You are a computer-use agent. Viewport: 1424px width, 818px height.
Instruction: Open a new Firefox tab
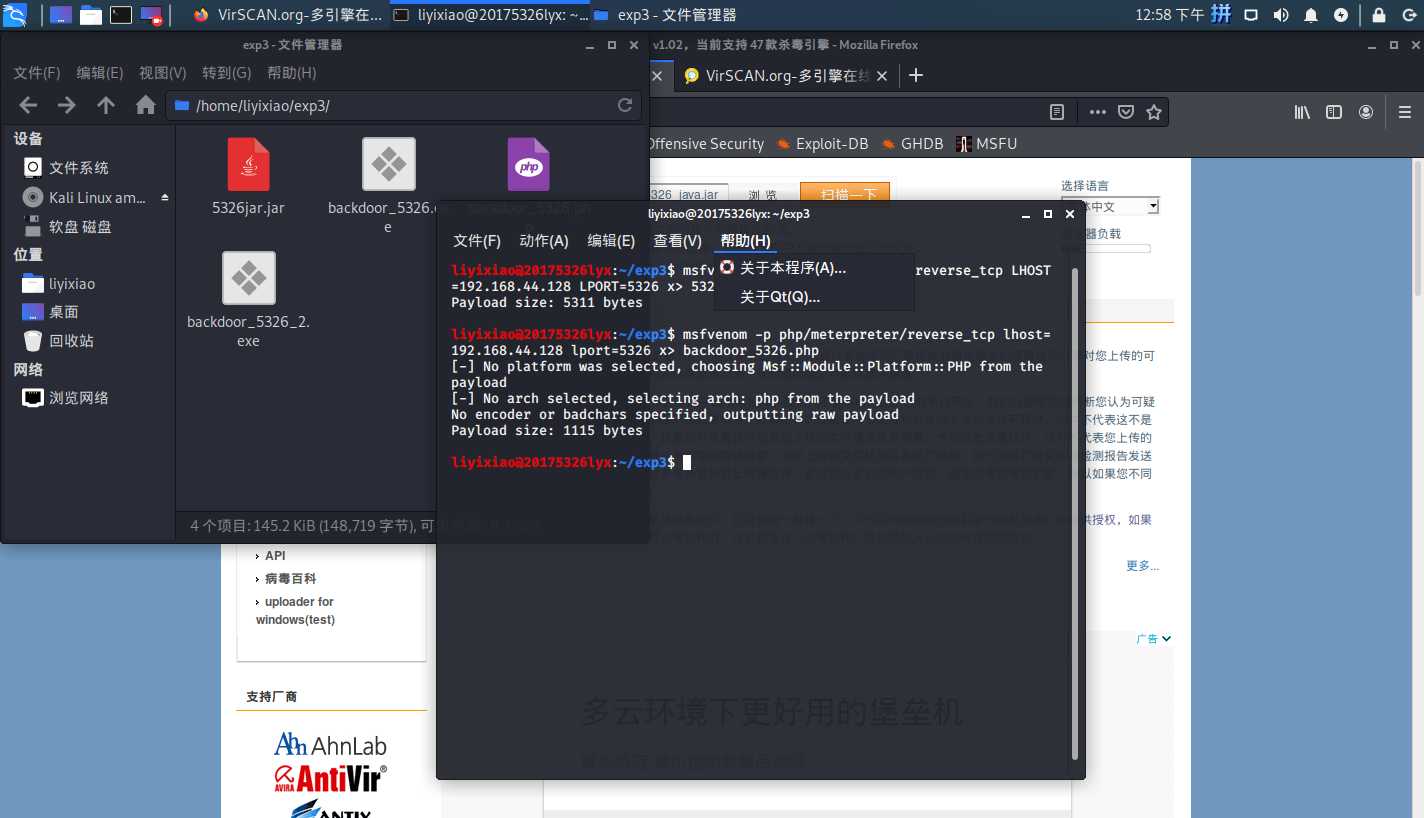coord(915,75)
